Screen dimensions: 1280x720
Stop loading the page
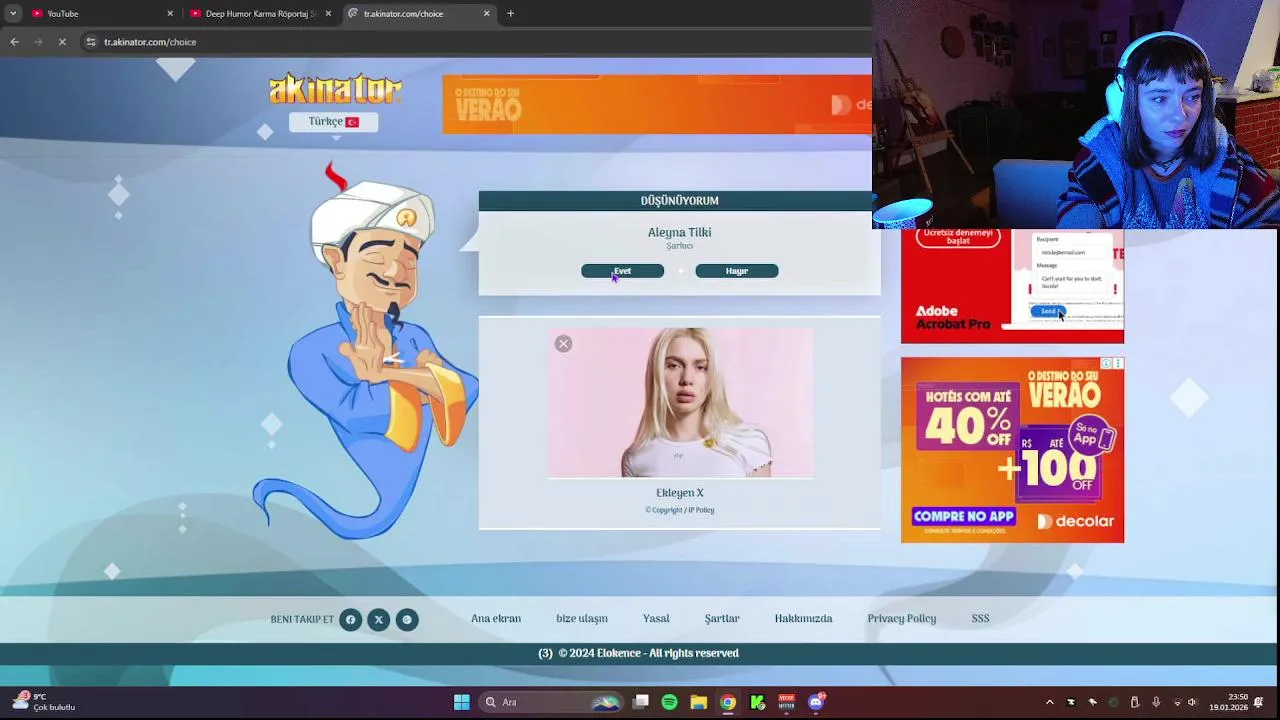pos(62,42)
